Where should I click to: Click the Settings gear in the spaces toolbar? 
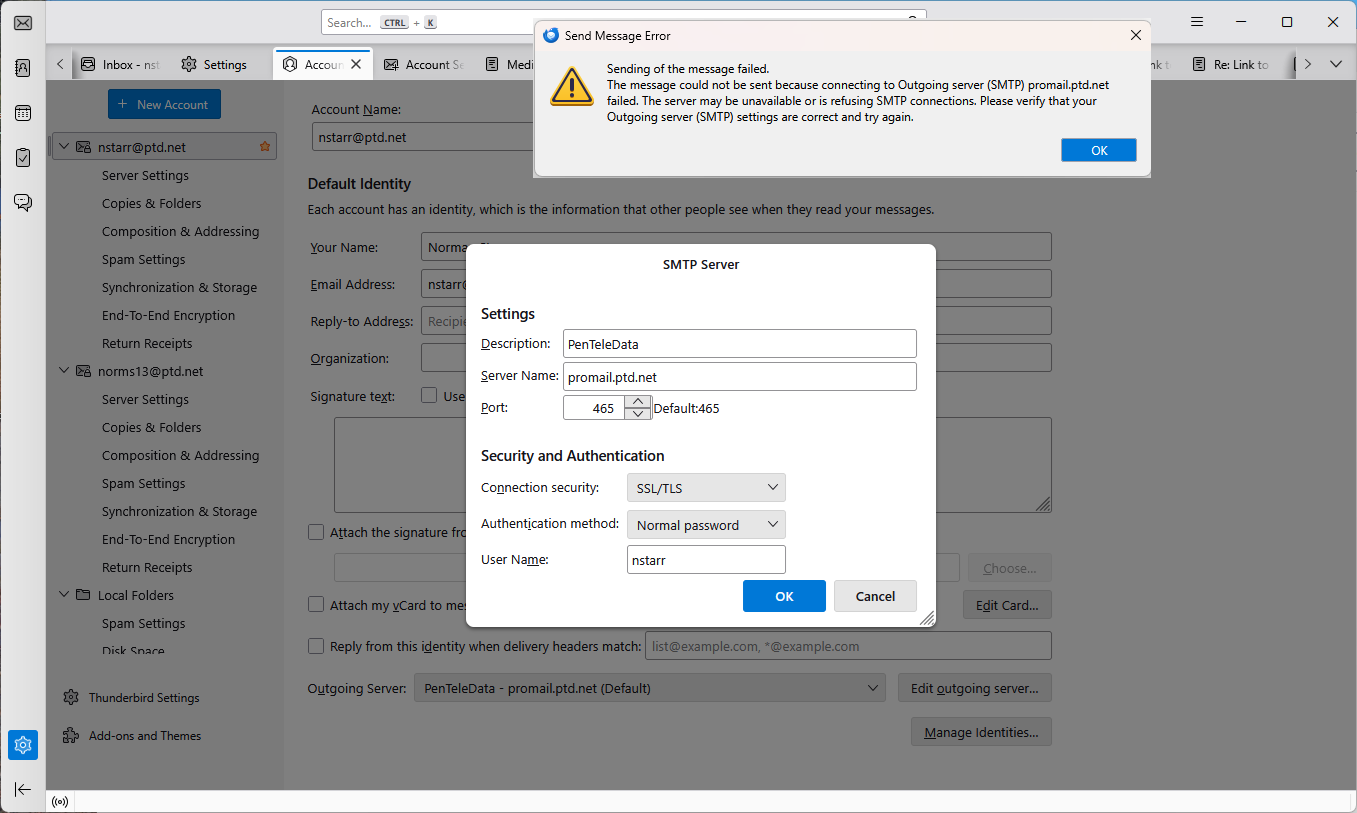pos(23,745)
